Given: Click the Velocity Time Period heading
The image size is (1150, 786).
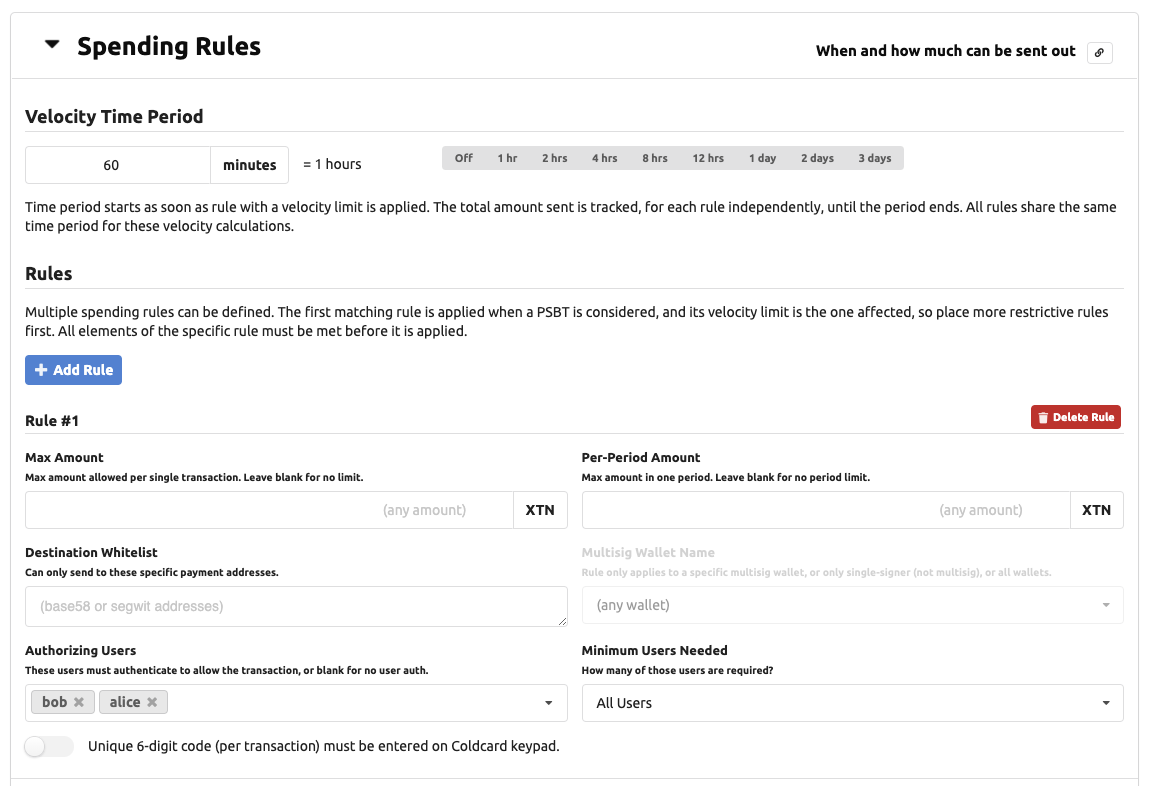Looking at the screenshot, I should [x=114, y=117].
